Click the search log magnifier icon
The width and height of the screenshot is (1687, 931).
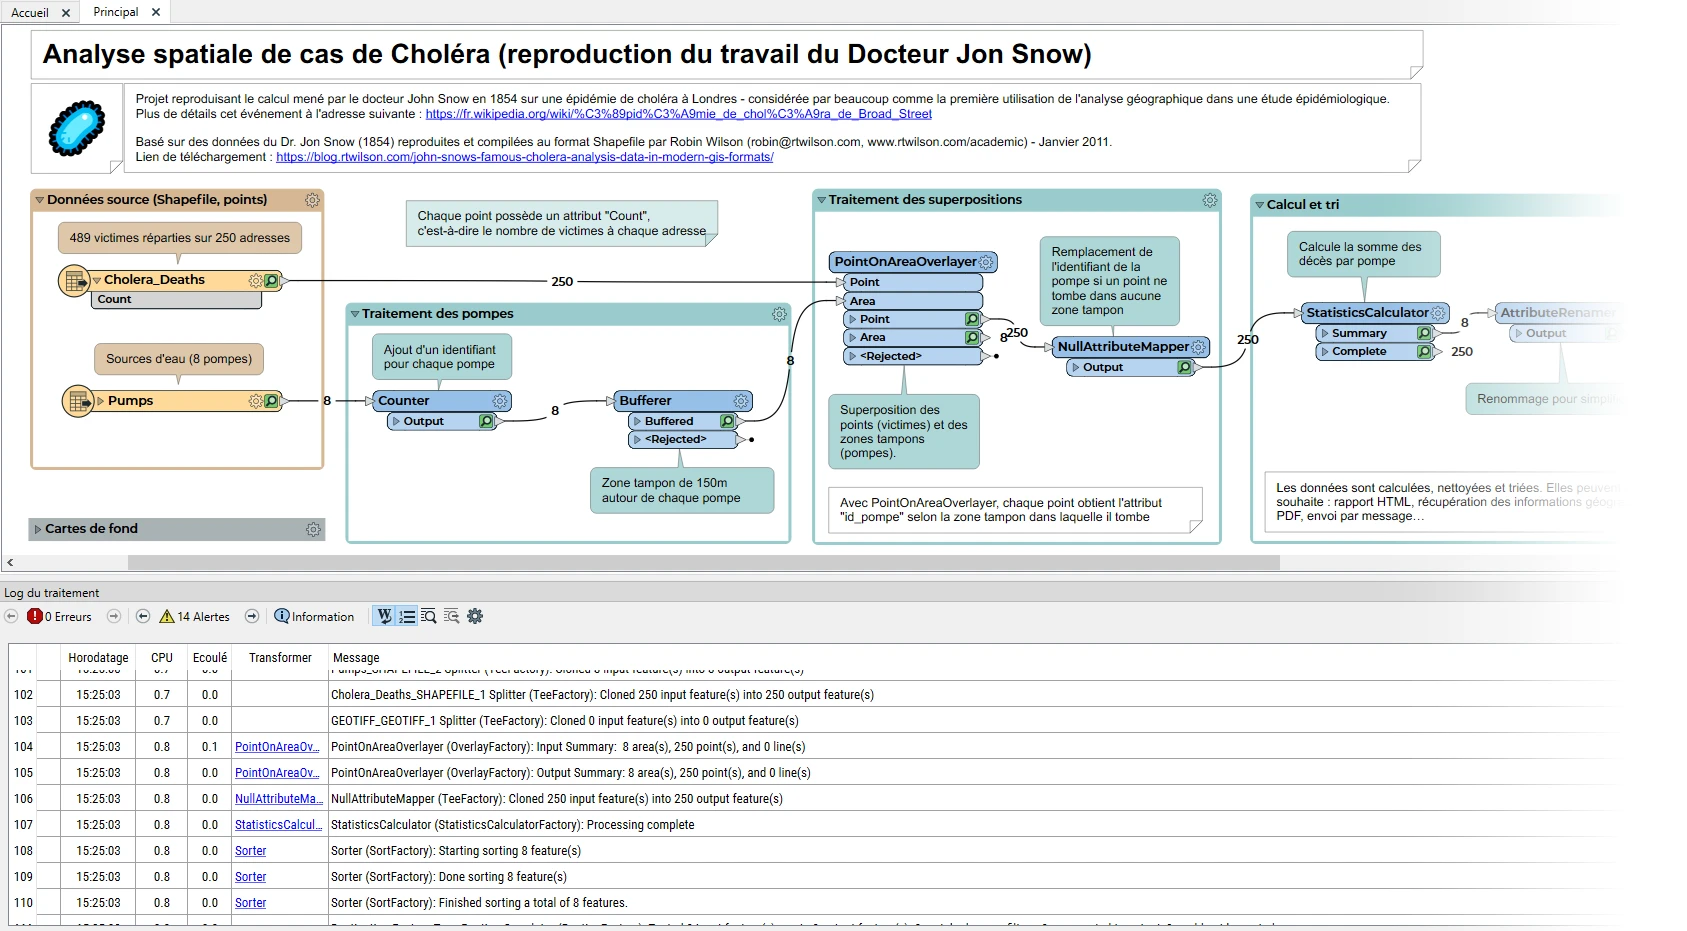[x=428, y=617]
